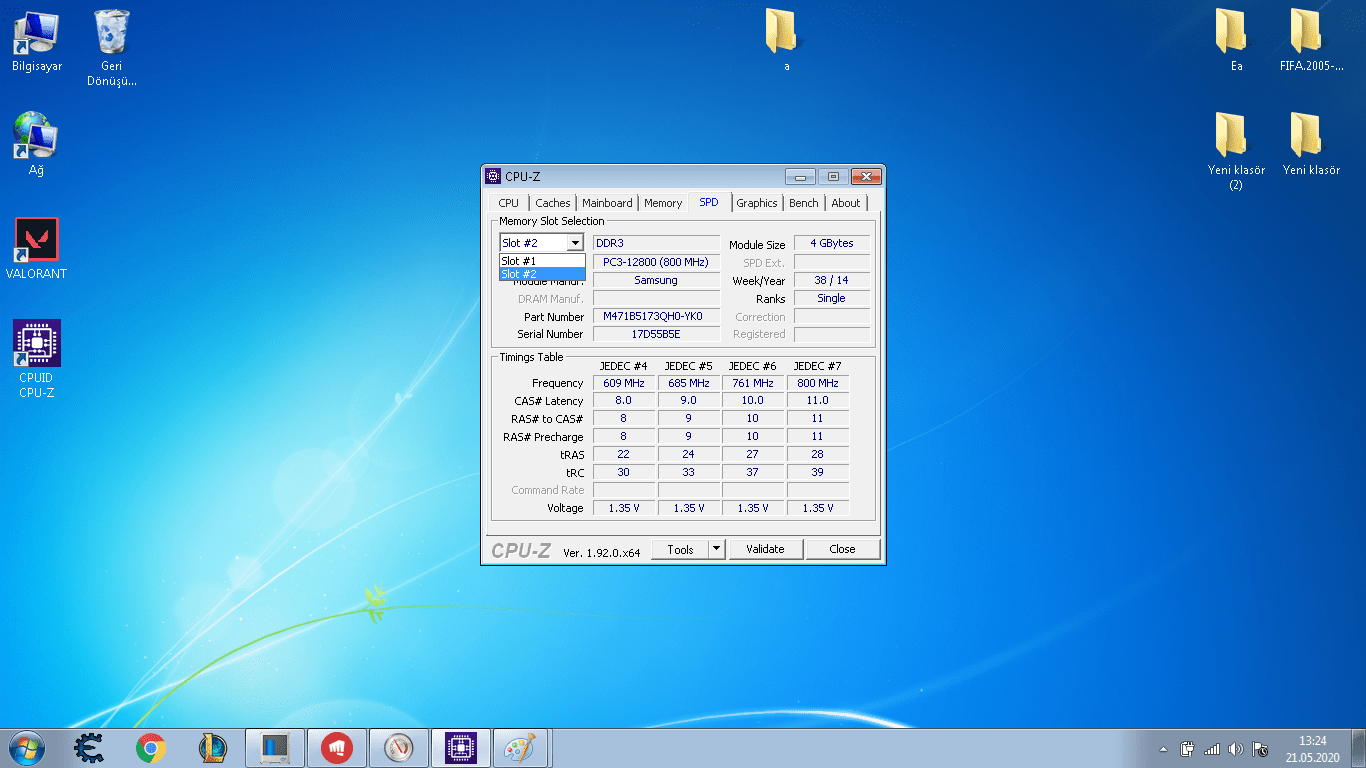Click the Part Number field

[x=655, y=316]
